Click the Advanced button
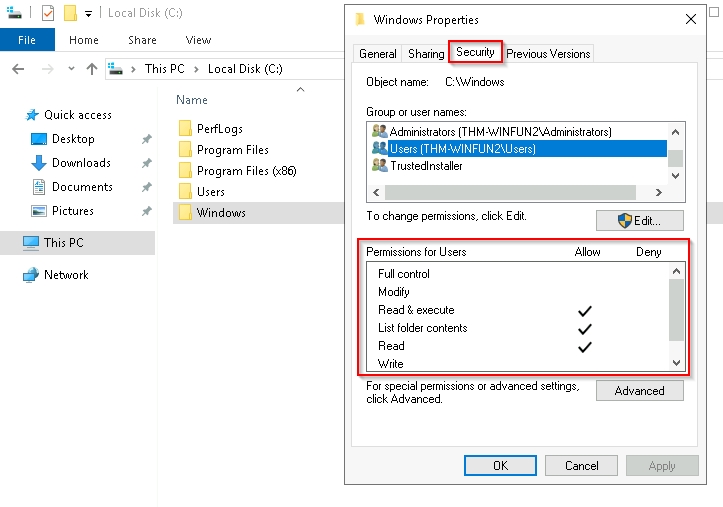Image resolution: width=723 pixels, height=507 pixels. click(639, 391)
